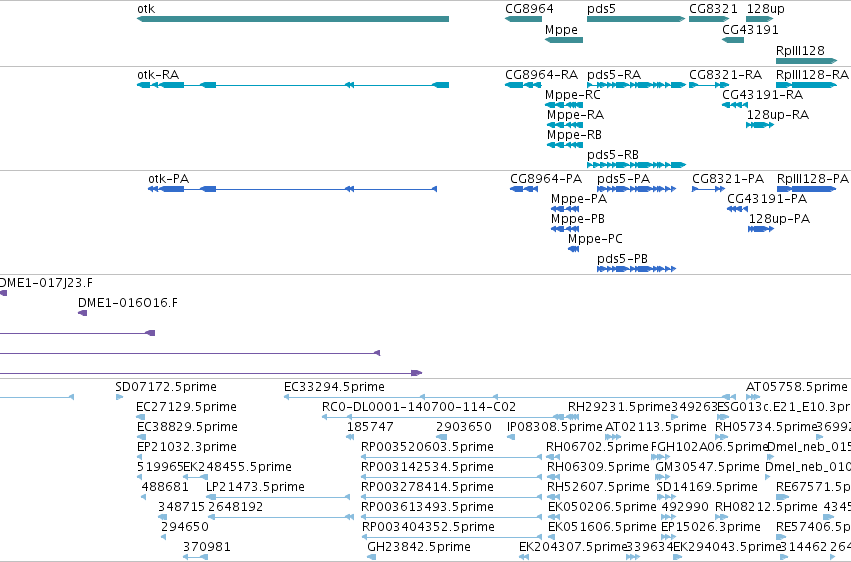
Task: Click the CG8321-RA transcript label
Action: (726, 74)
